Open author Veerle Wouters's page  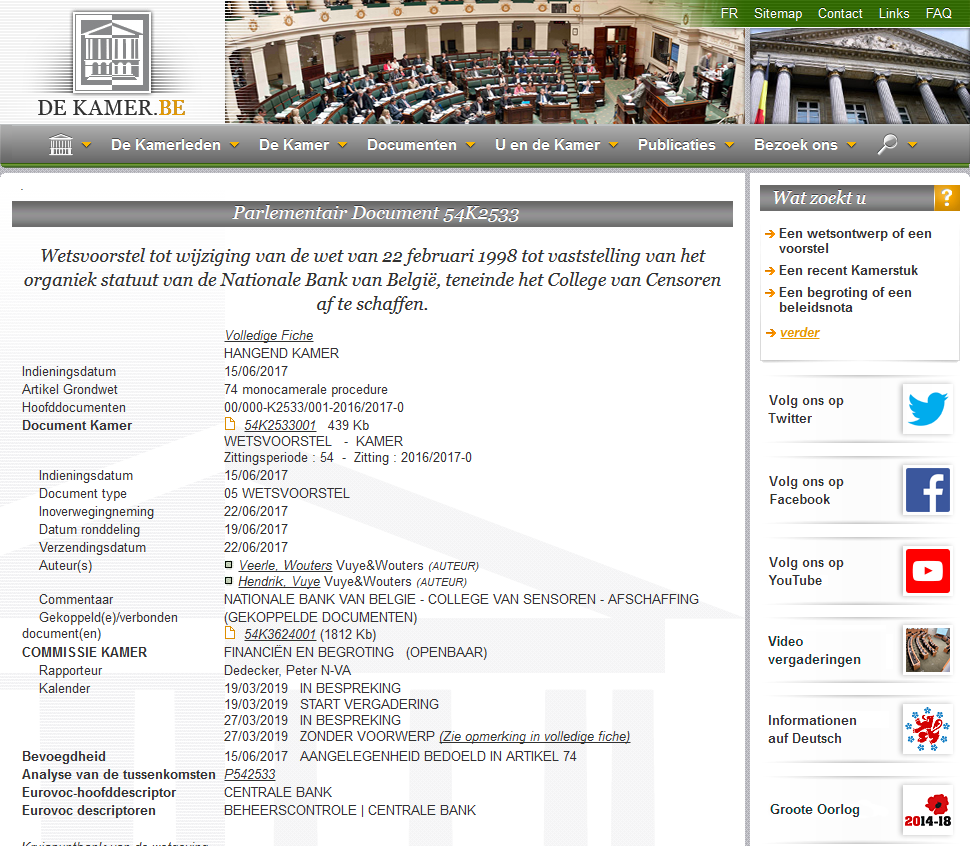coord(285,566)
